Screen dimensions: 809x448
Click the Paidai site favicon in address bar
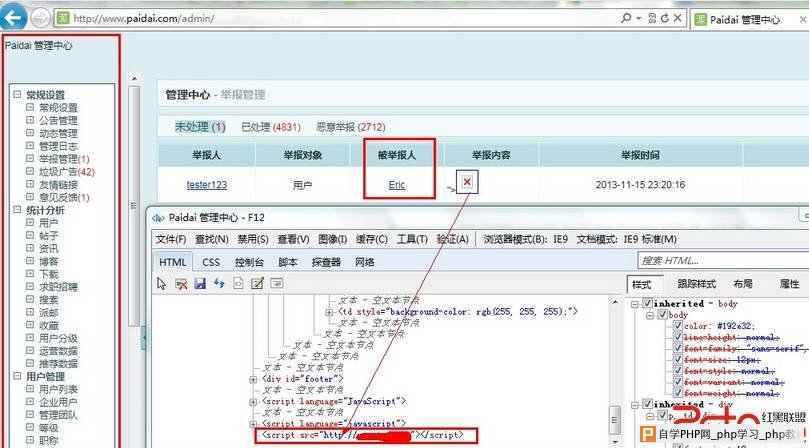pyautogui.click(x=63, y=19)
